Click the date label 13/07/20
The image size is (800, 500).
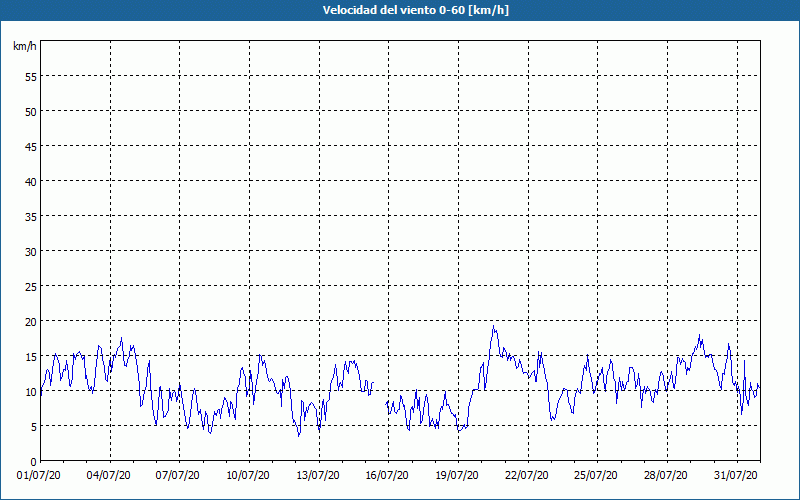317,476
